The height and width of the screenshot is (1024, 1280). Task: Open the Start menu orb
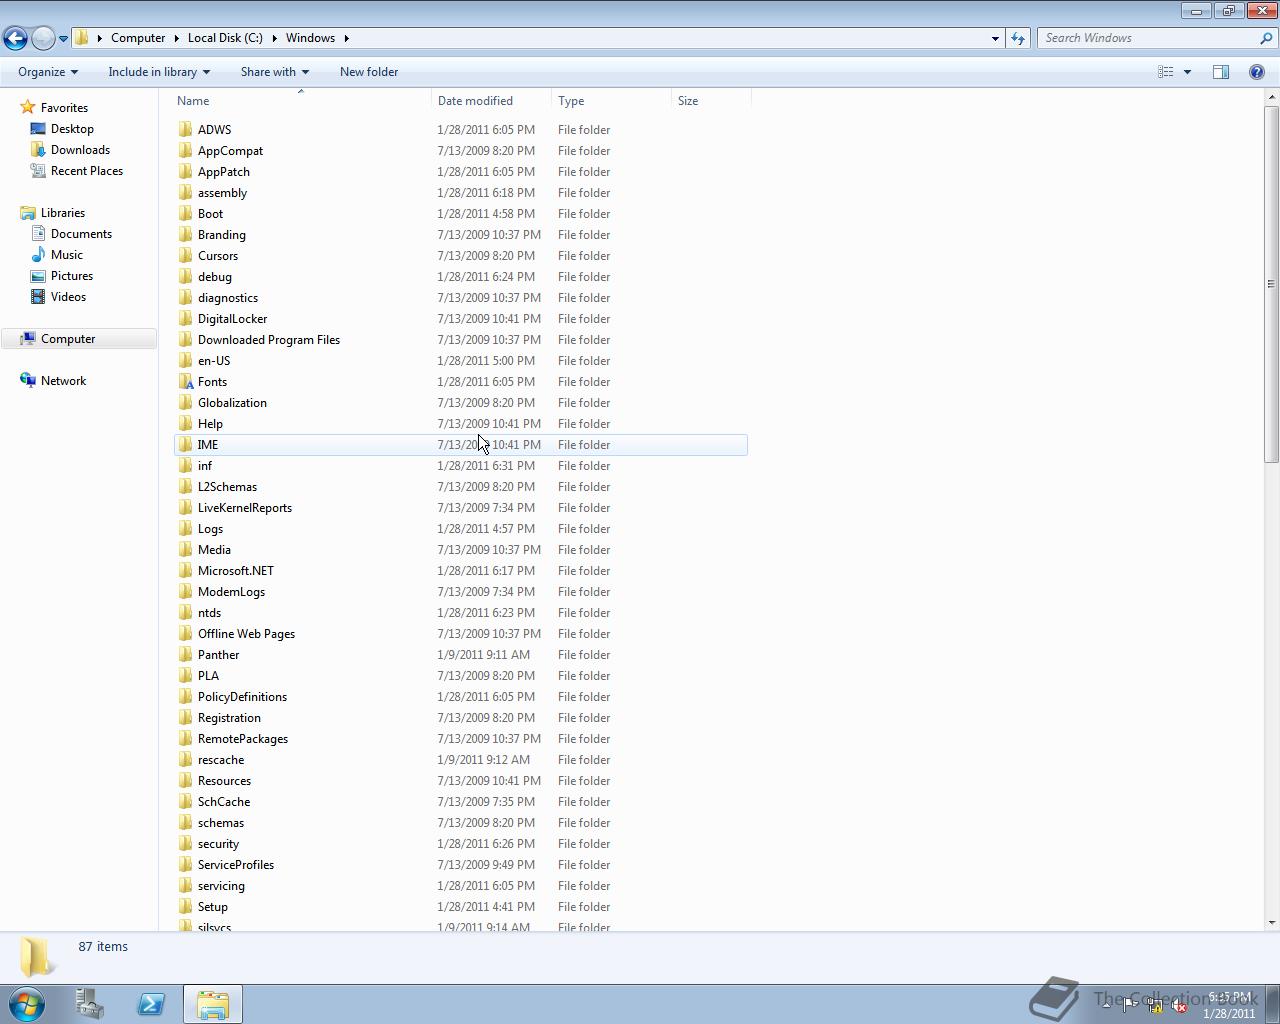pos(26,1003)
